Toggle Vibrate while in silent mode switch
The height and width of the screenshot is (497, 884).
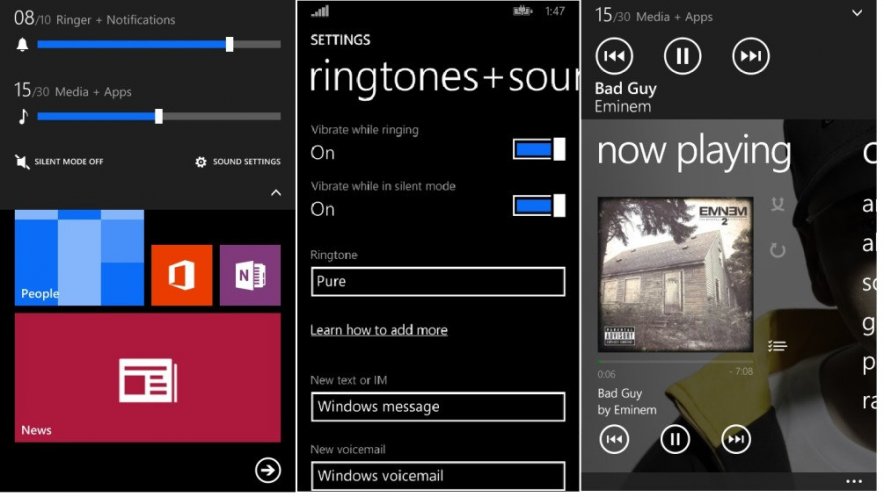pos(539,206)
